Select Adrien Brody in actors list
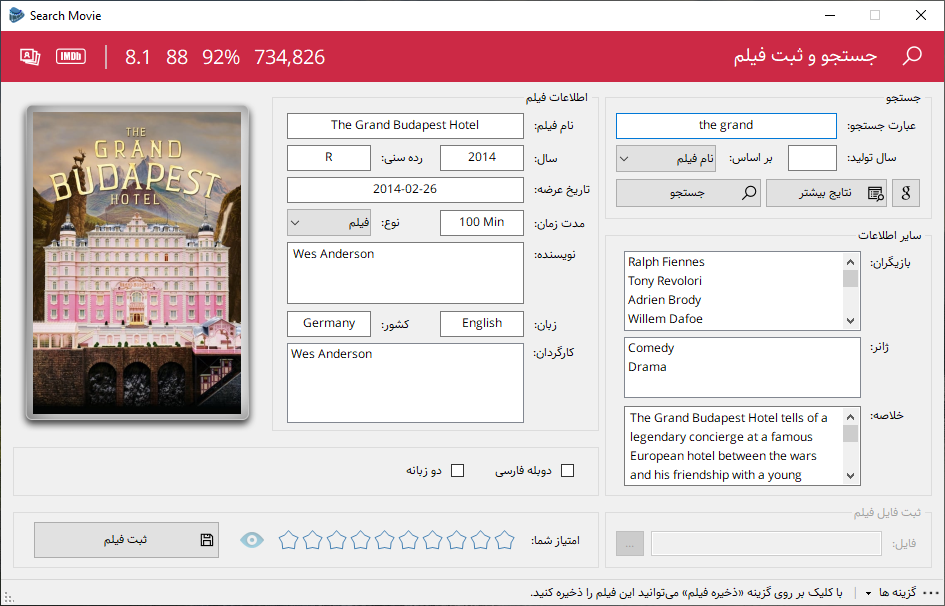 pos(664,300)
